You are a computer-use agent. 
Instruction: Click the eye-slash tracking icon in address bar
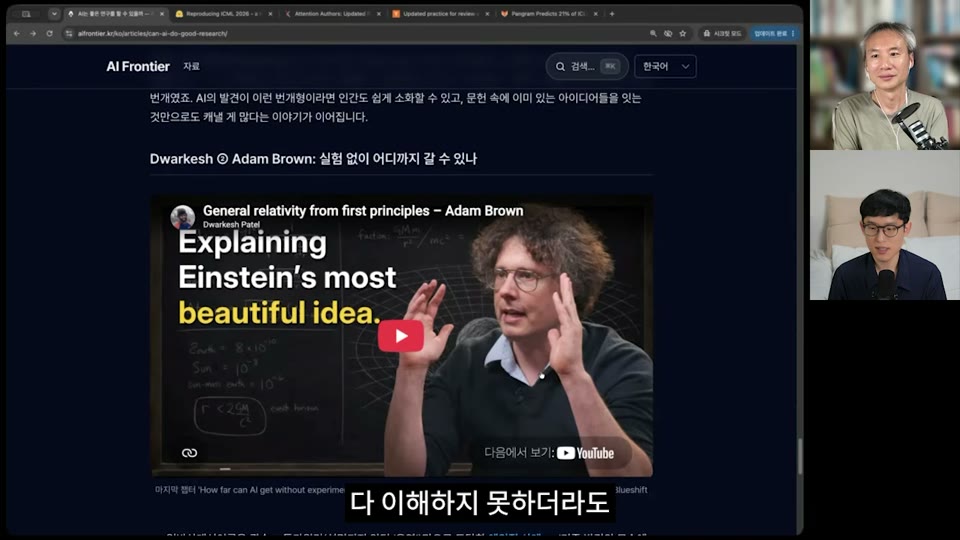(x=668, y=34)
